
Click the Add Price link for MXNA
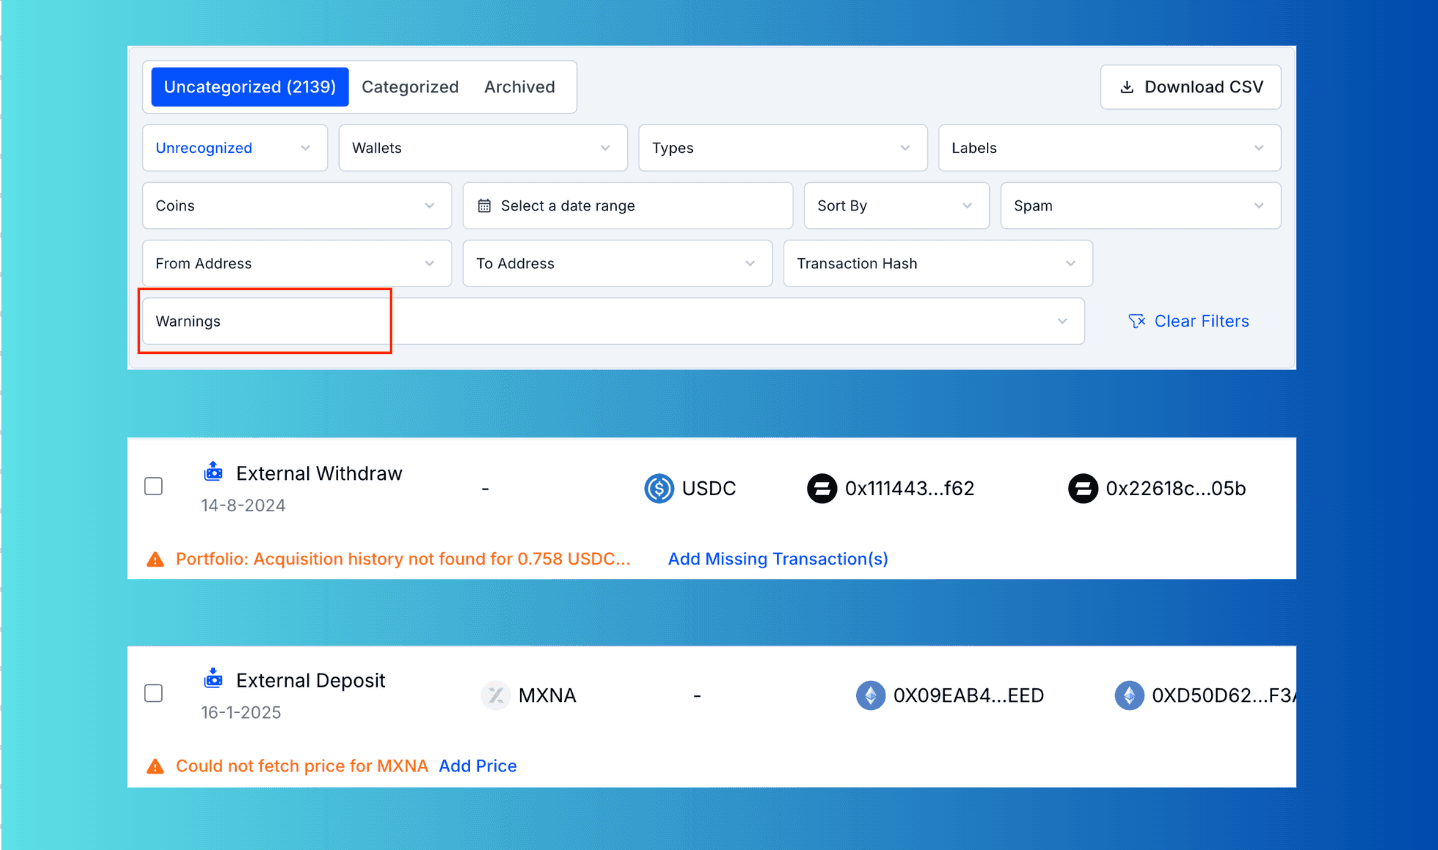click(477, 766)
